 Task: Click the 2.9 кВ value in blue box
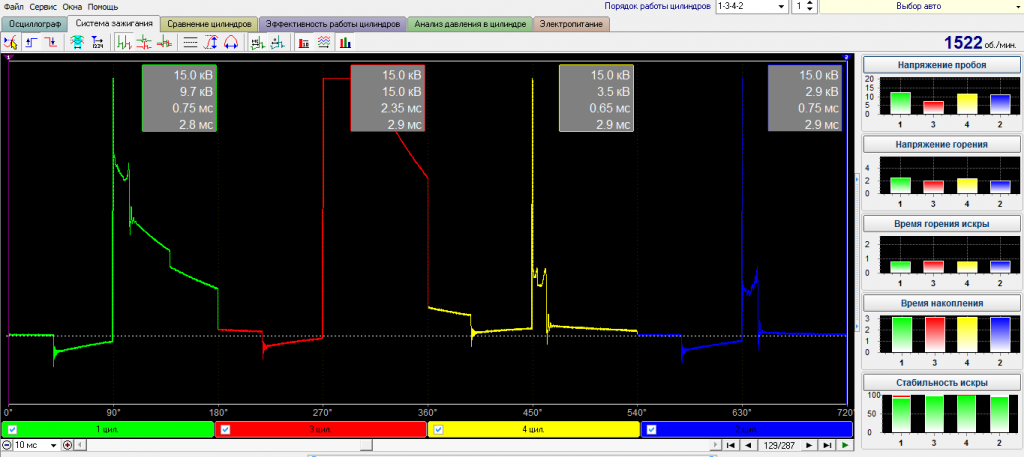click(820, 91)
